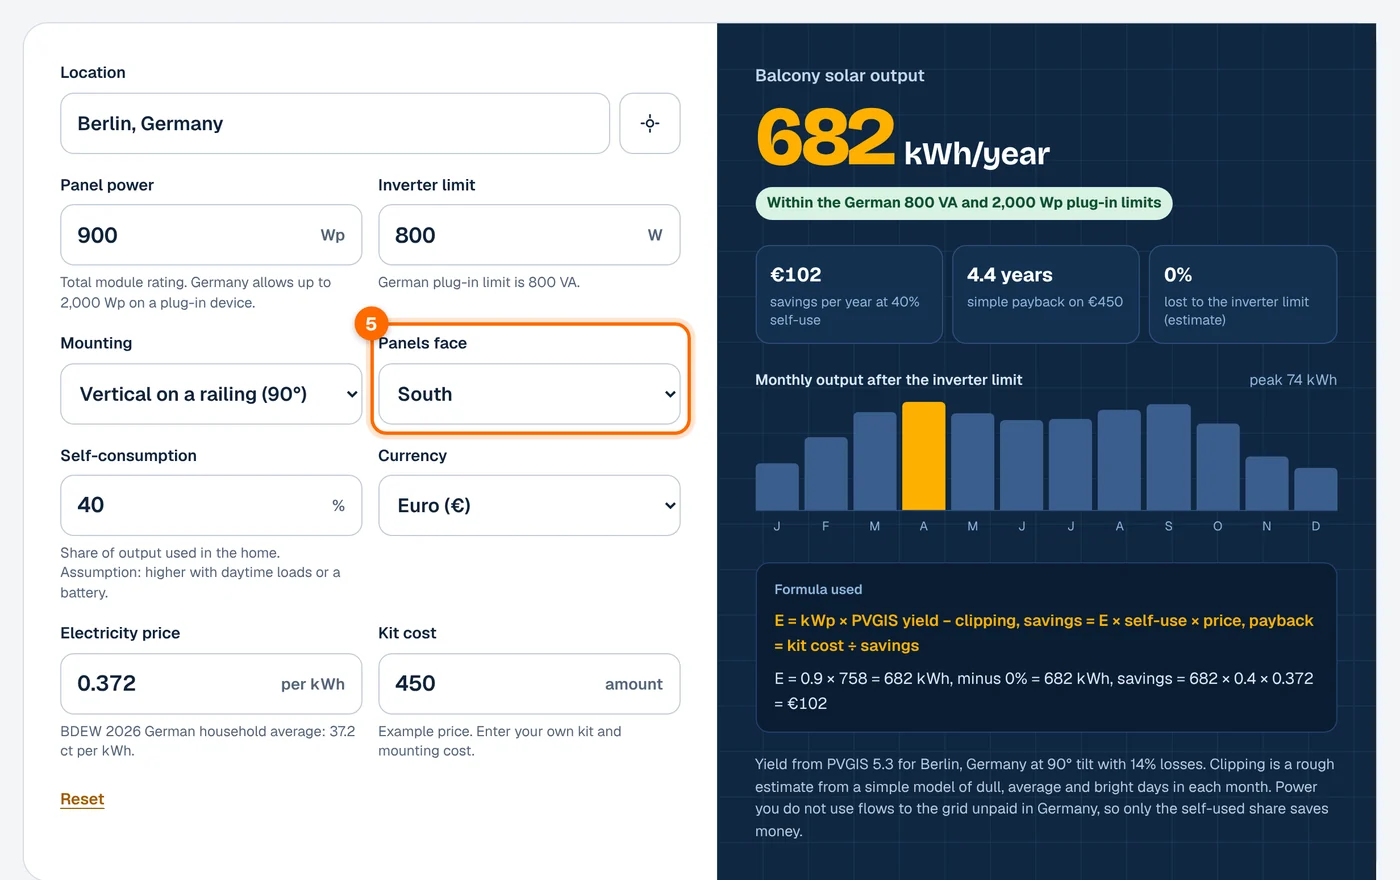The image size is (1400, 880).
Task: Click the 'Formula used' heading
Action: click(818, 589)
